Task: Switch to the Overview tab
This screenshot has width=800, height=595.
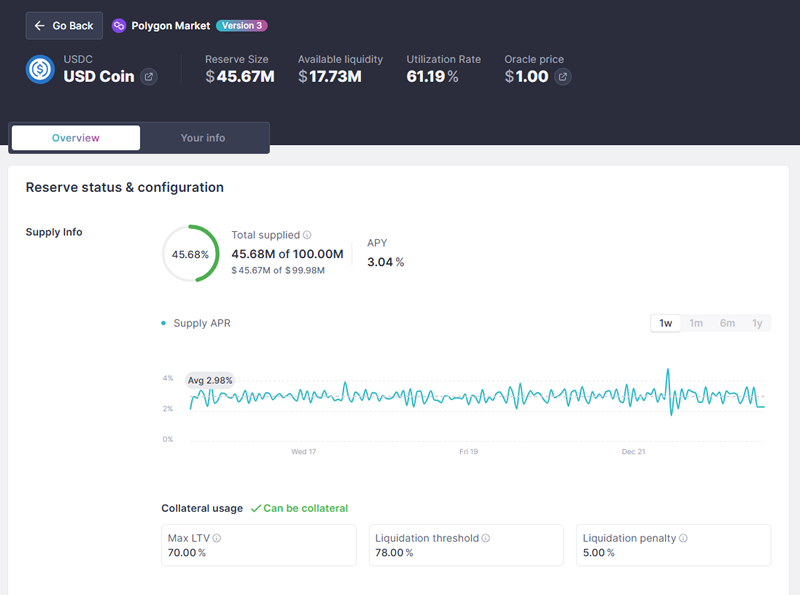Action: pyautogui.click(x=76, y=138)
